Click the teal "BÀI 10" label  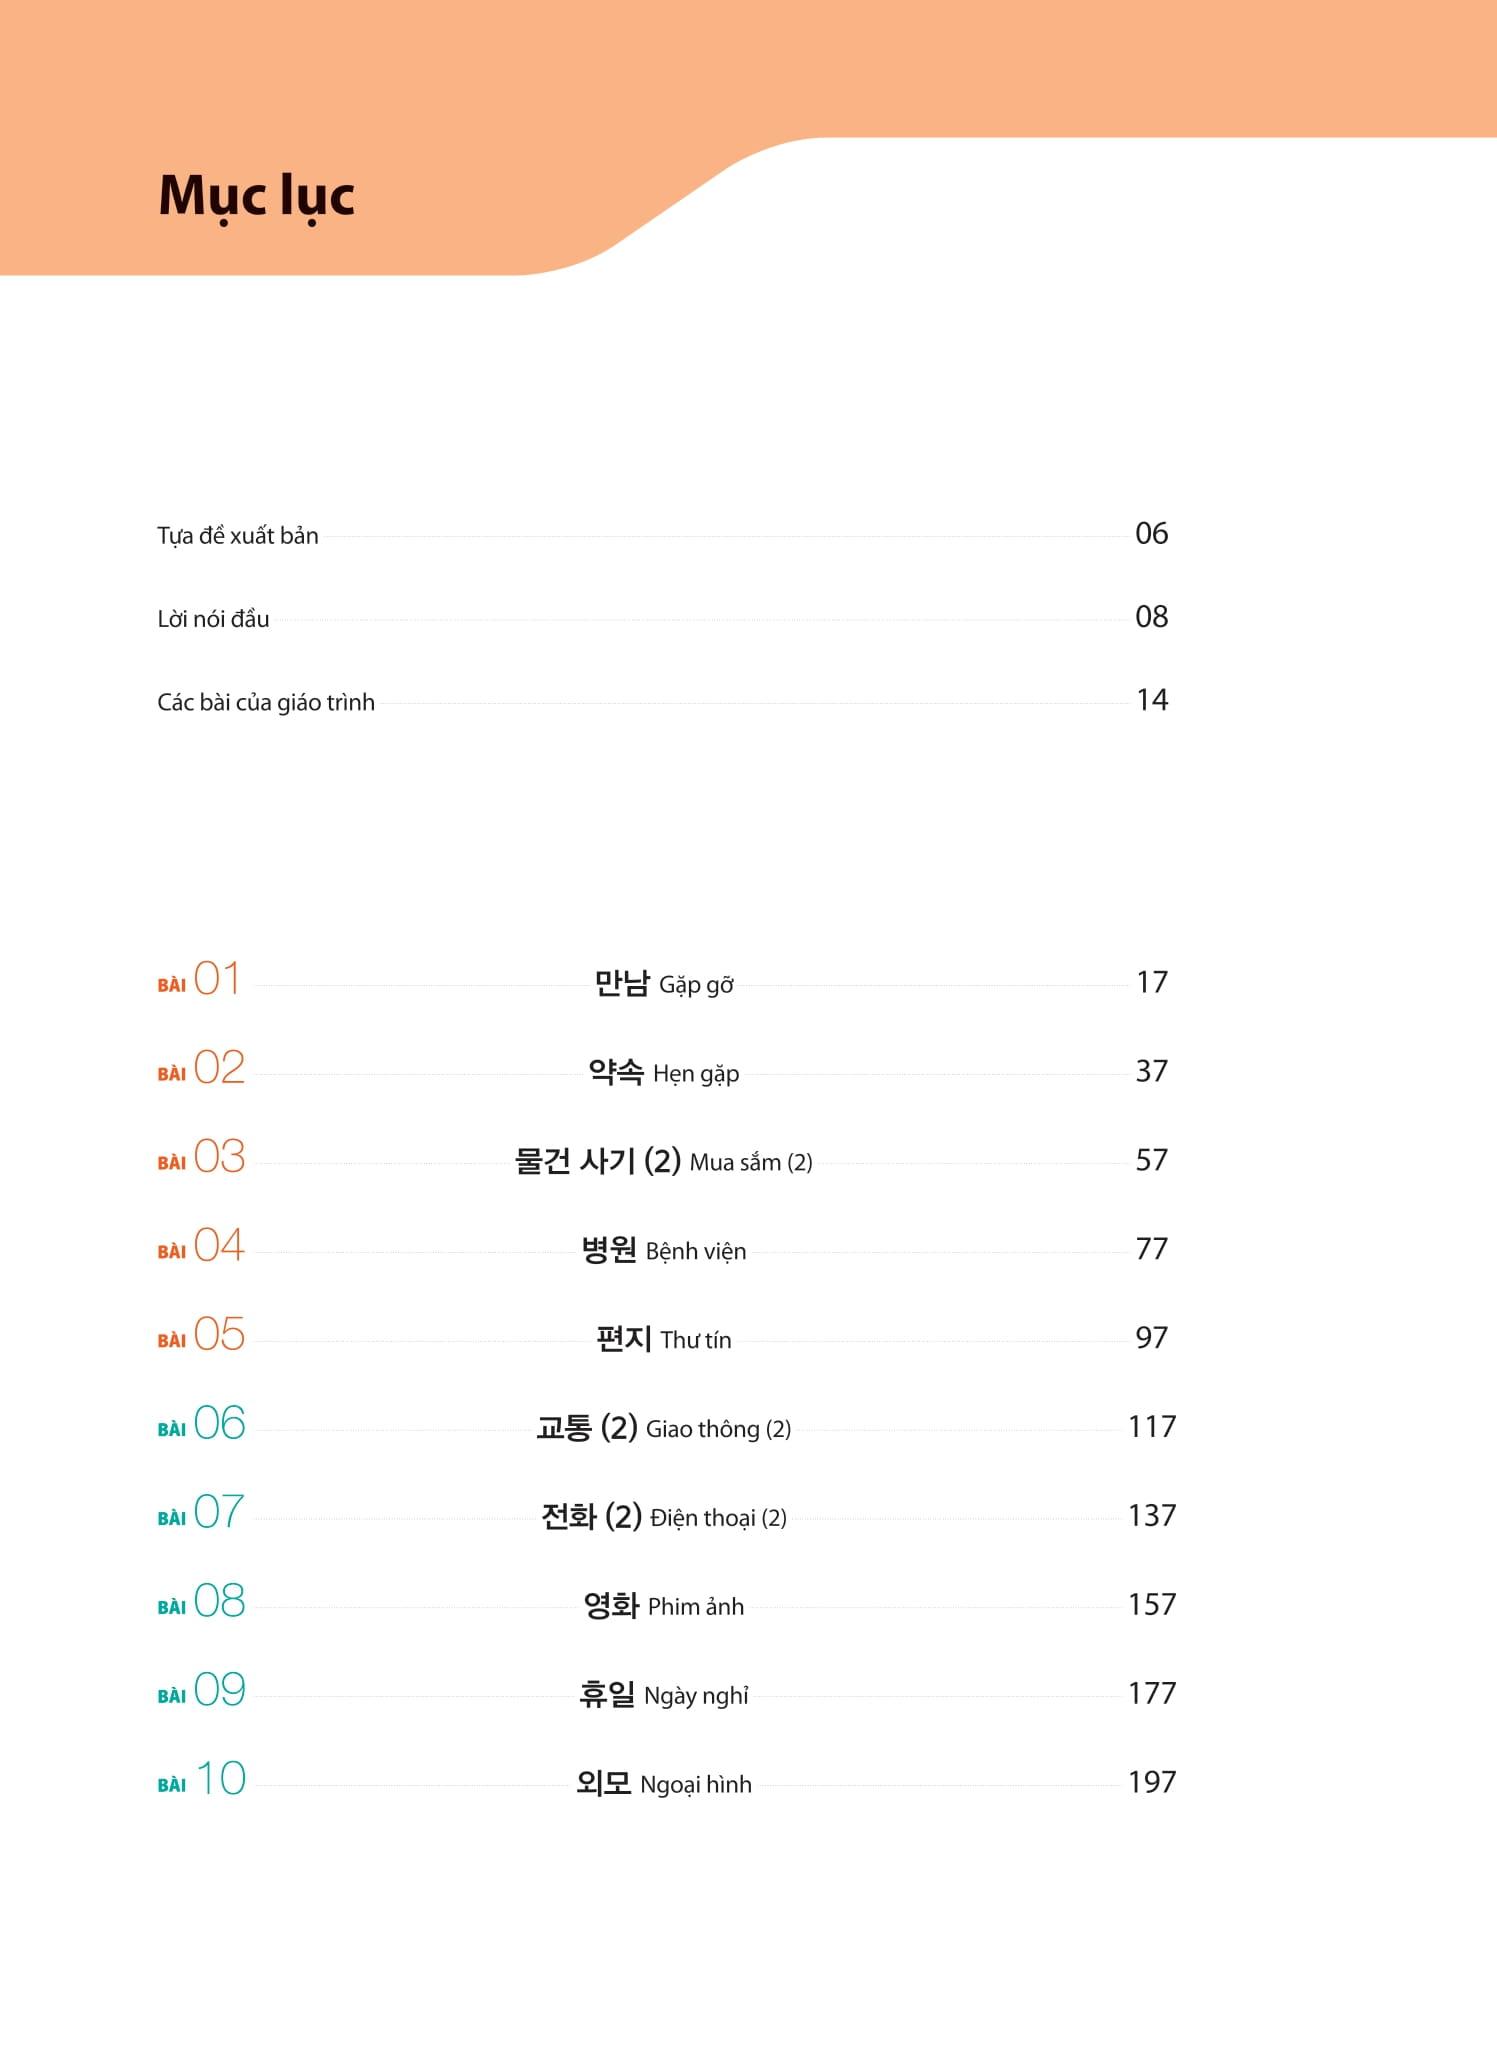201,1780
